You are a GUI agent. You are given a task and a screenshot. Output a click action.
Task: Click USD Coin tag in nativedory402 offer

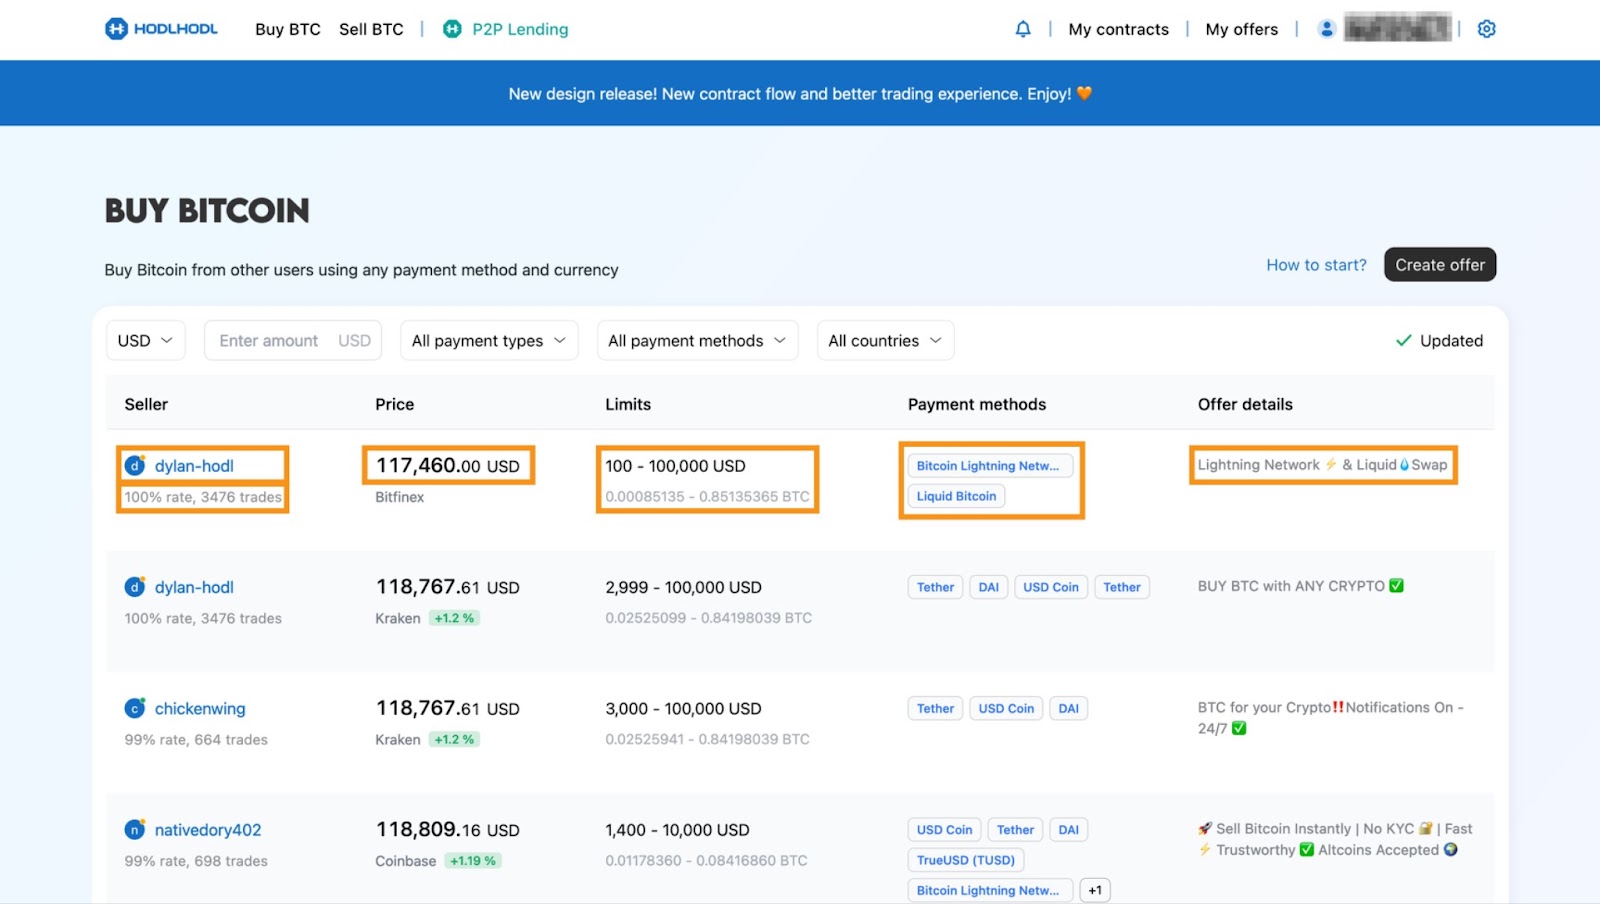pos(945,830)
